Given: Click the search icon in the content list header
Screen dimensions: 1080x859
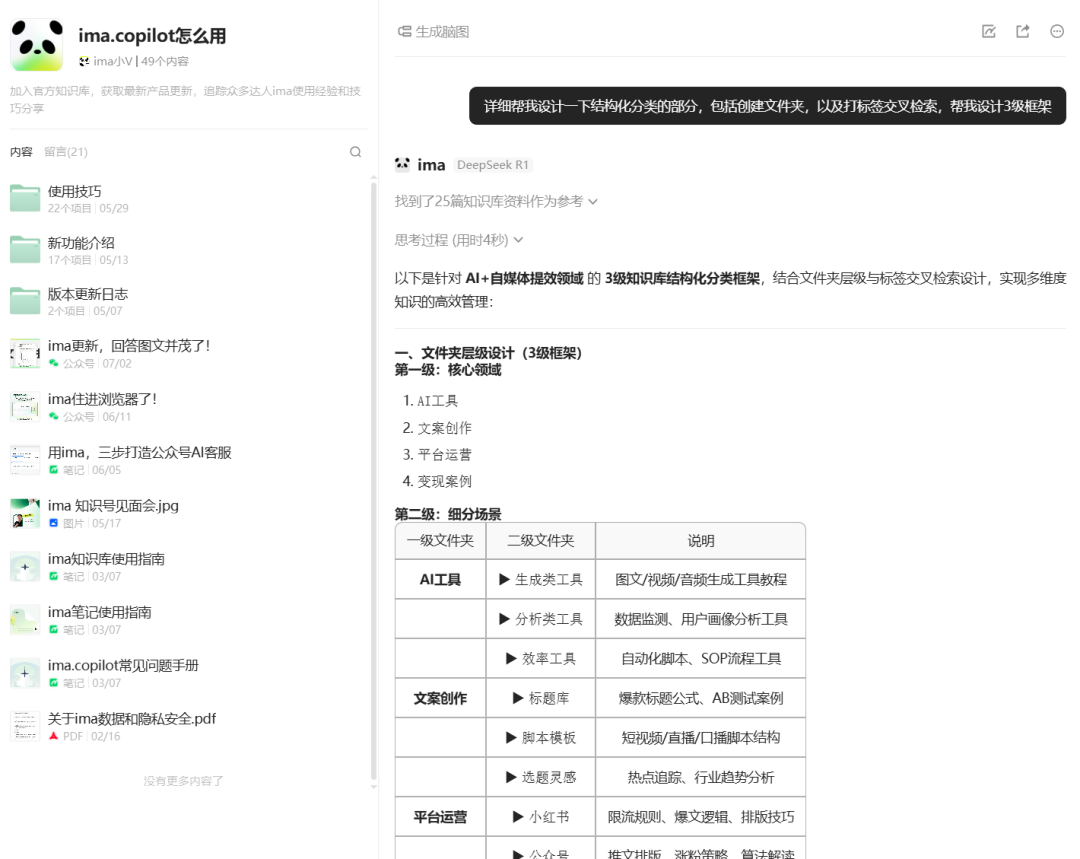Looking at the screenshot, I should click(x=355, y=152).
